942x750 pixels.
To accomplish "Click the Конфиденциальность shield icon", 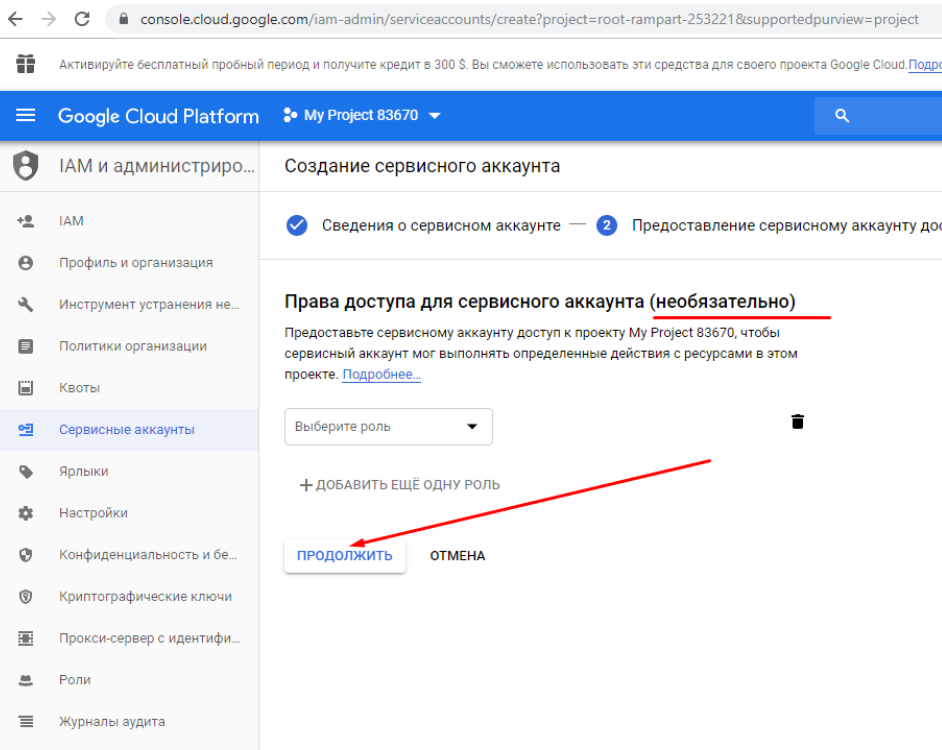I will [26, 555].
